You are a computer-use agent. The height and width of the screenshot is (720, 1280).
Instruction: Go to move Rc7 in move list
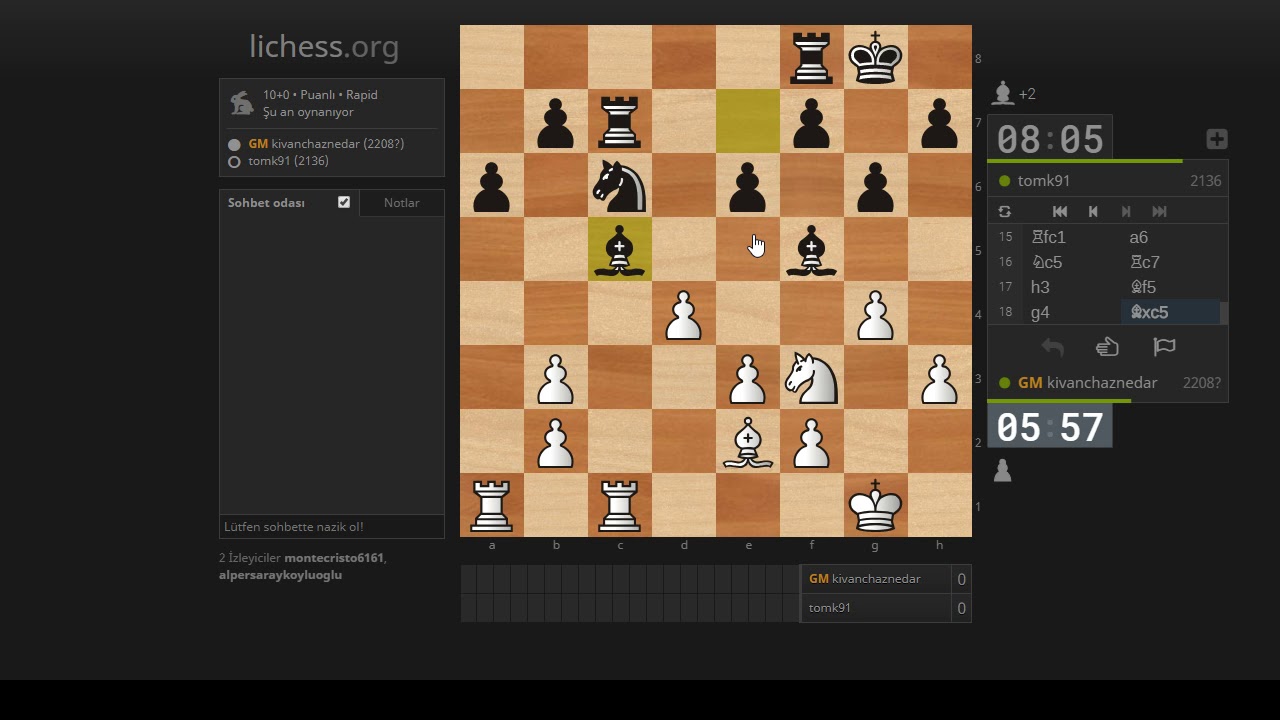click(x=1170, y=262)
